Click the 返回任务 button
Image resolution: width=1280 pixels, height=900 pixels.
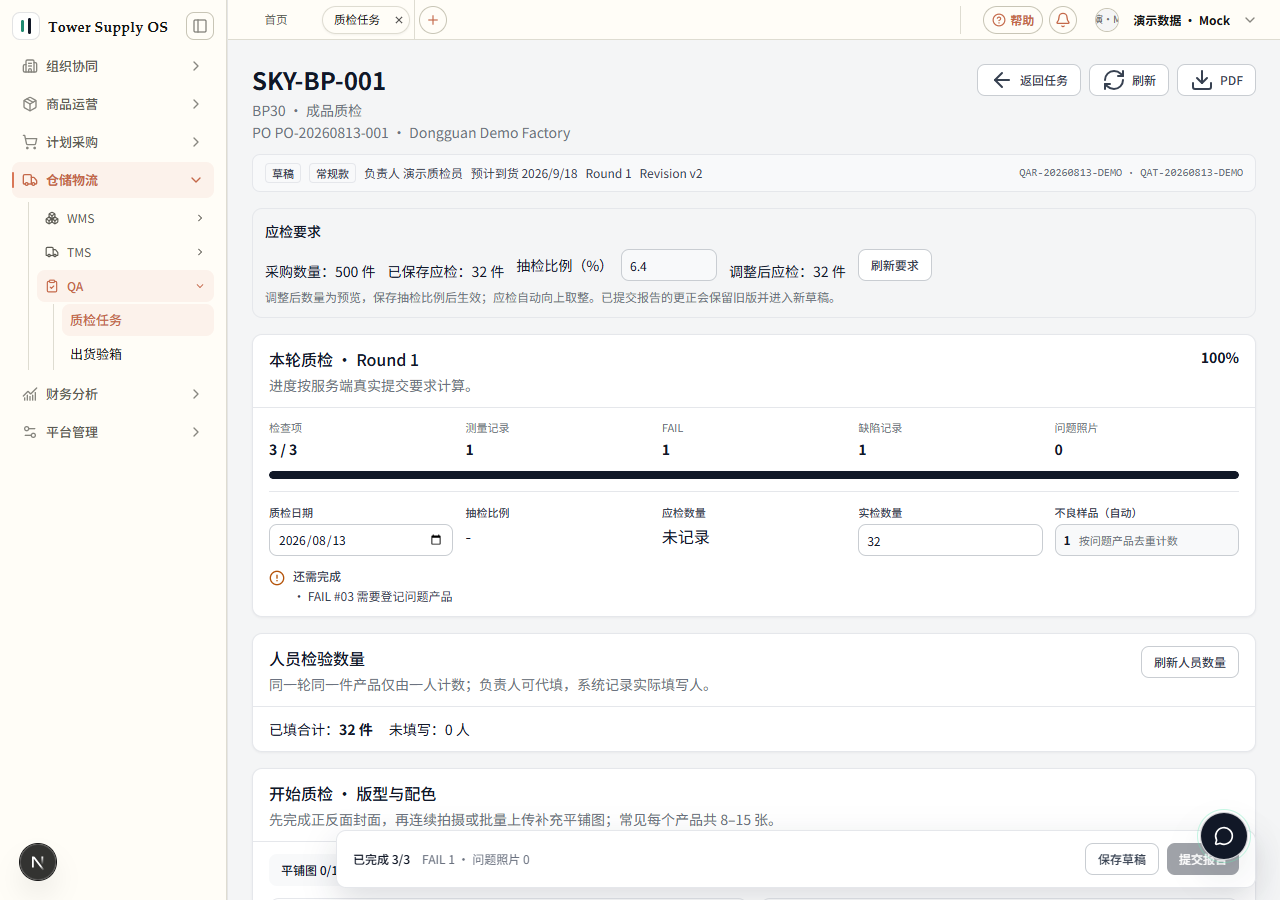coord(1029,80)
